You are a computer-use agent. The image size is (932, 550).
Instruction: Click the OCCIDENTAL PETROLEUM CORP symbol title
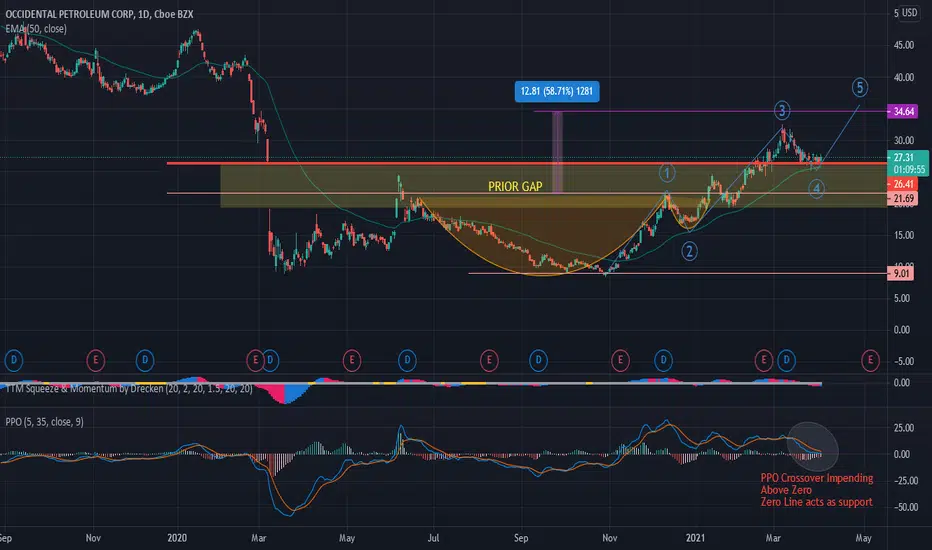[99, 14]
